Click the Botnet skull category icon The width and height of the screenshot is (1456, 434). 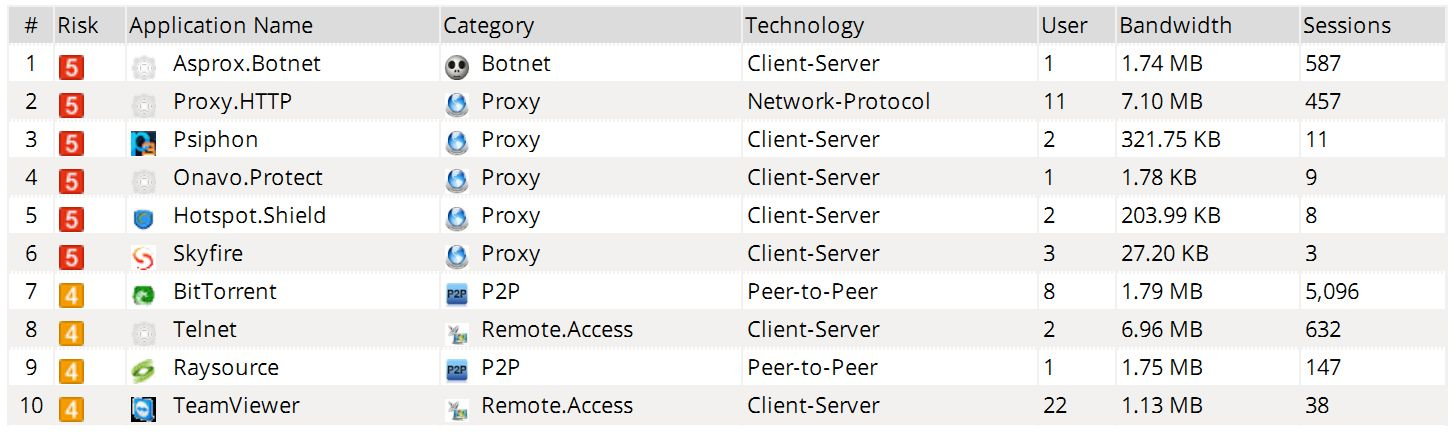(456, 66)
